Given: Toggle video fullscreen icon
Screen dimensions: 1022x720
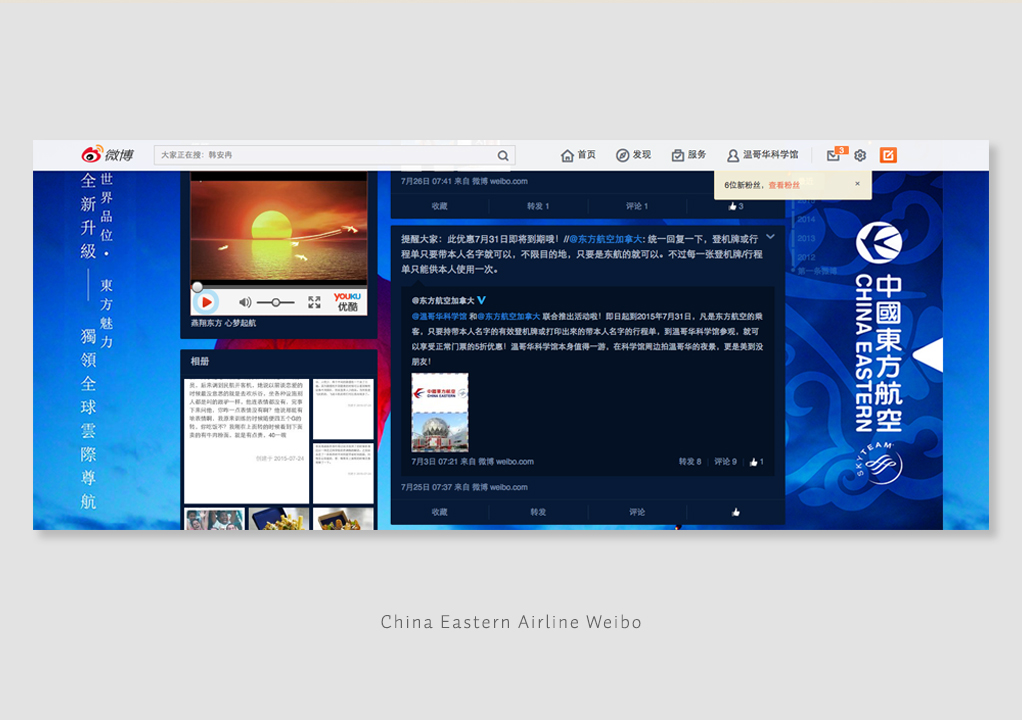Looking at the screenshot, I should [x=314, y=302].
